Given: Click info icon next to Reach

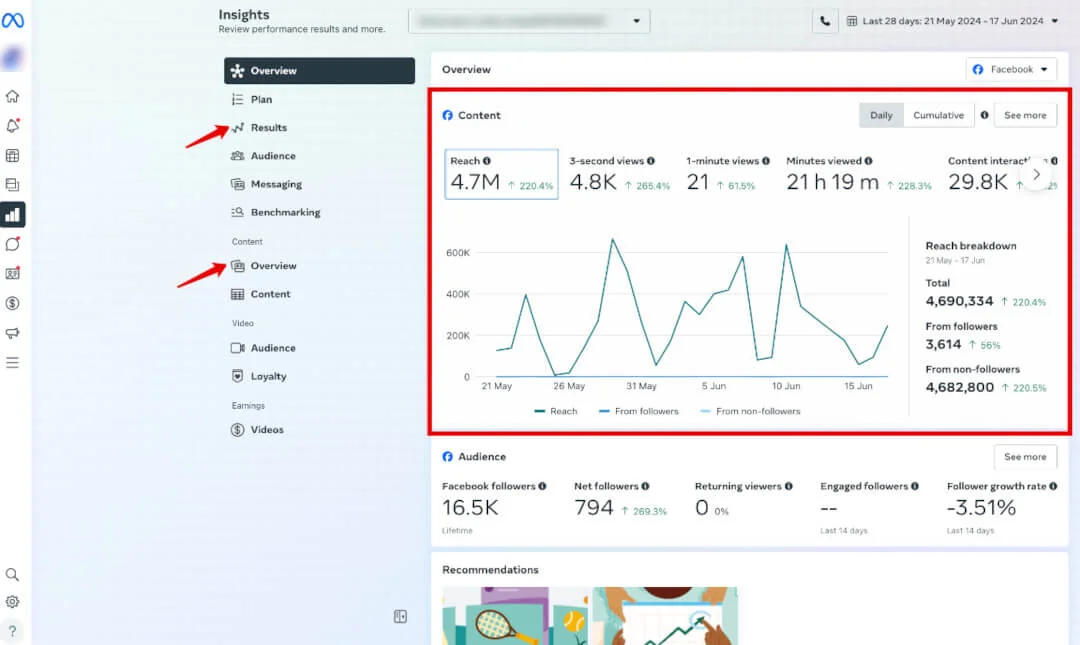Looking at the screenshot, I should tap(487, 161).
